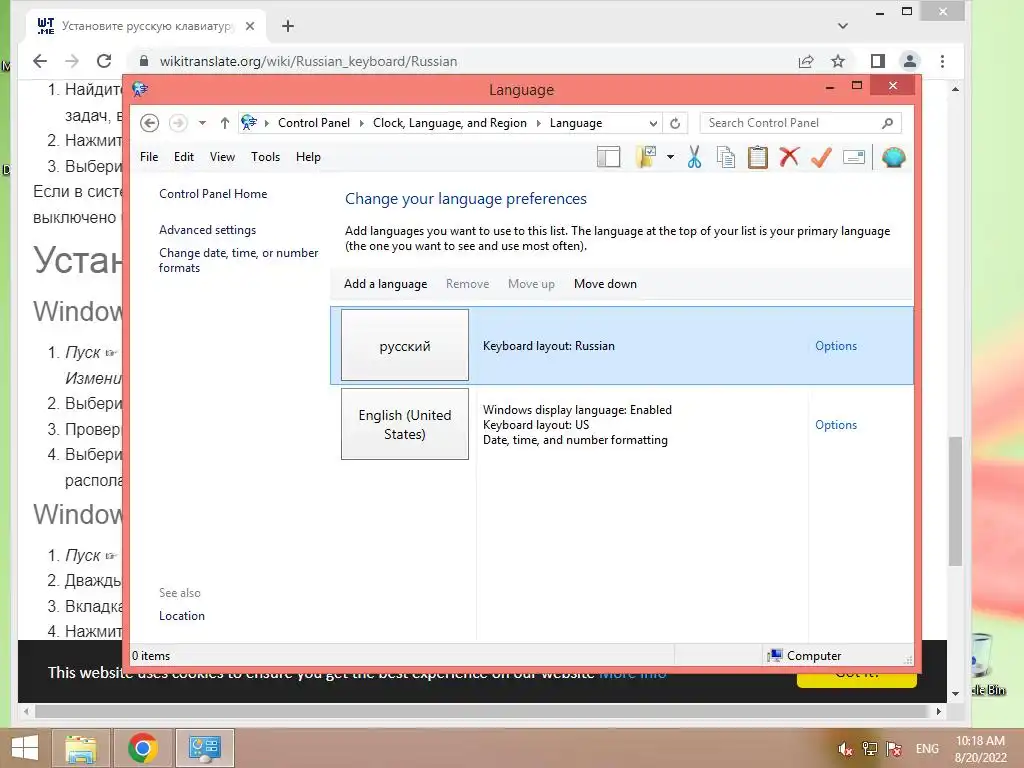Expand the address bar history dropdown
The width and height of the screenshot is (1024, 768).
pyautogui.click(x=653, y=123)
